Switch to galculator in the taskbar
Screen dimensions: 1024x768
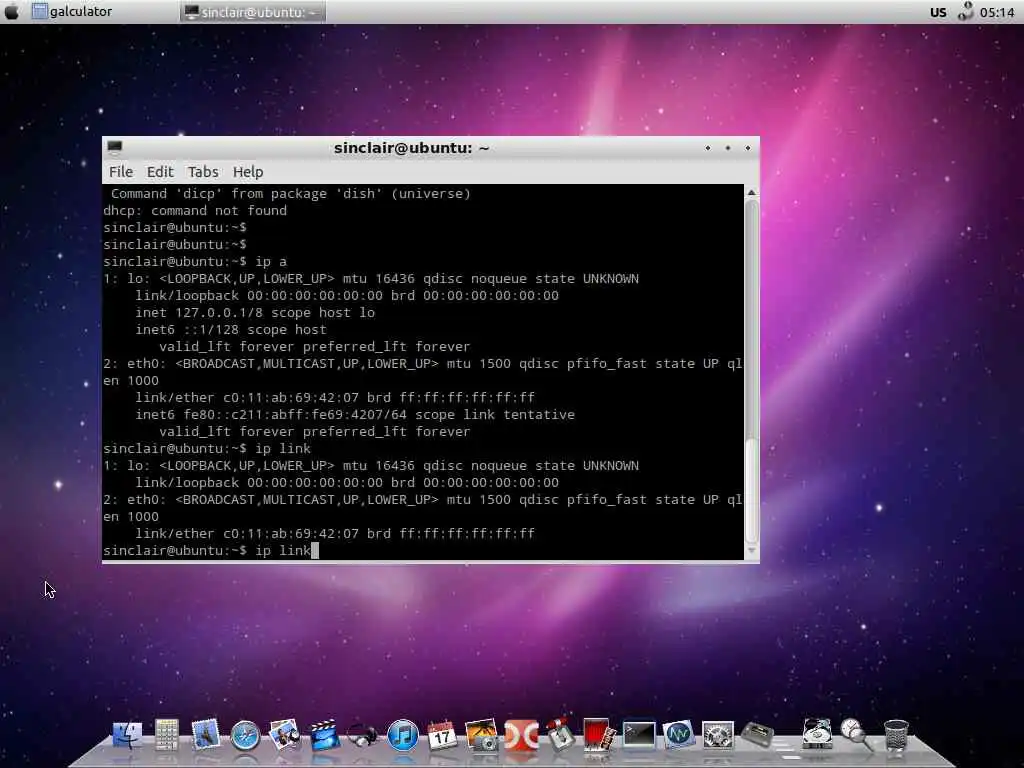72,11
